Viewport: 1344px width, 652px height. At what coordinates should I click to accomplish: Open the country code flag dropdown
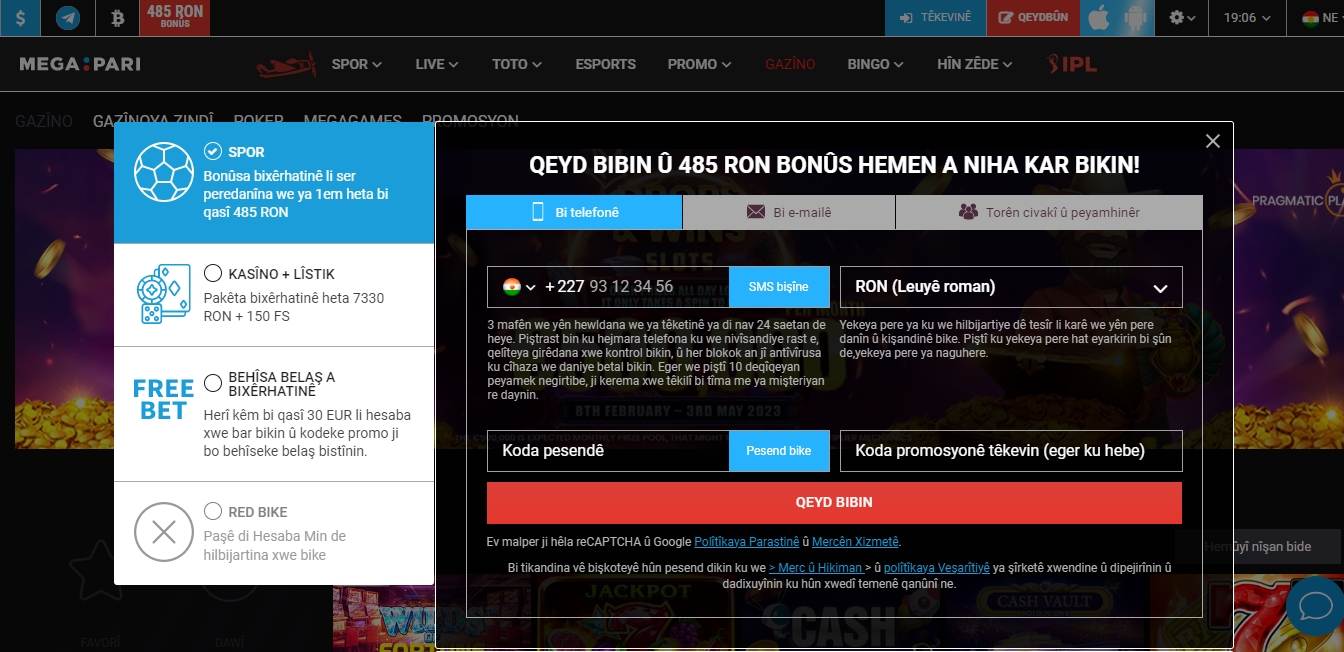[519, 287]
